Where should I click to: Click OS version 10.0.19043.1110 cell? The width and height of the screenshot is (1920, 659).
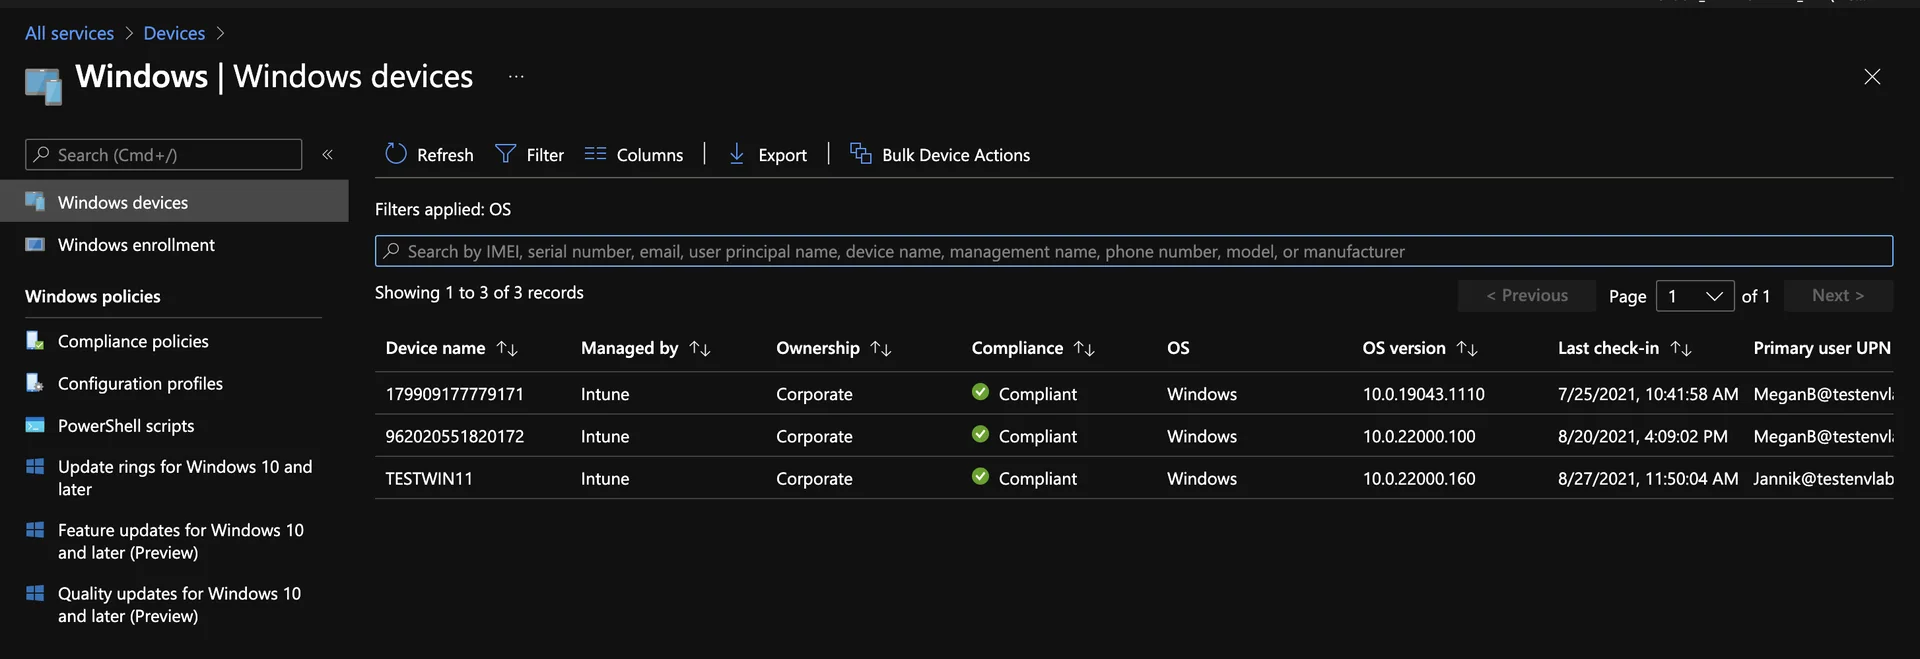tap(1423, 394)
